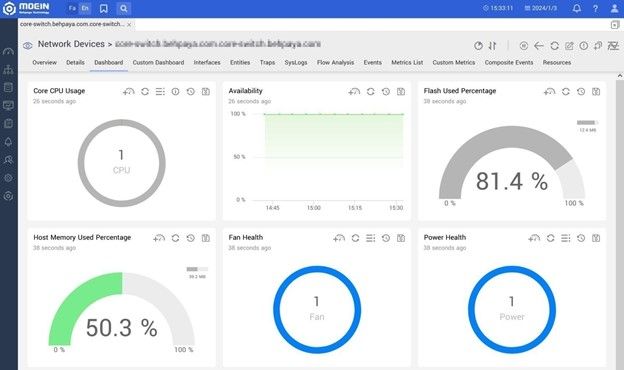624x370 pixels.
Task: Open the bookmark icon in top bar
Action: [104, 8]
